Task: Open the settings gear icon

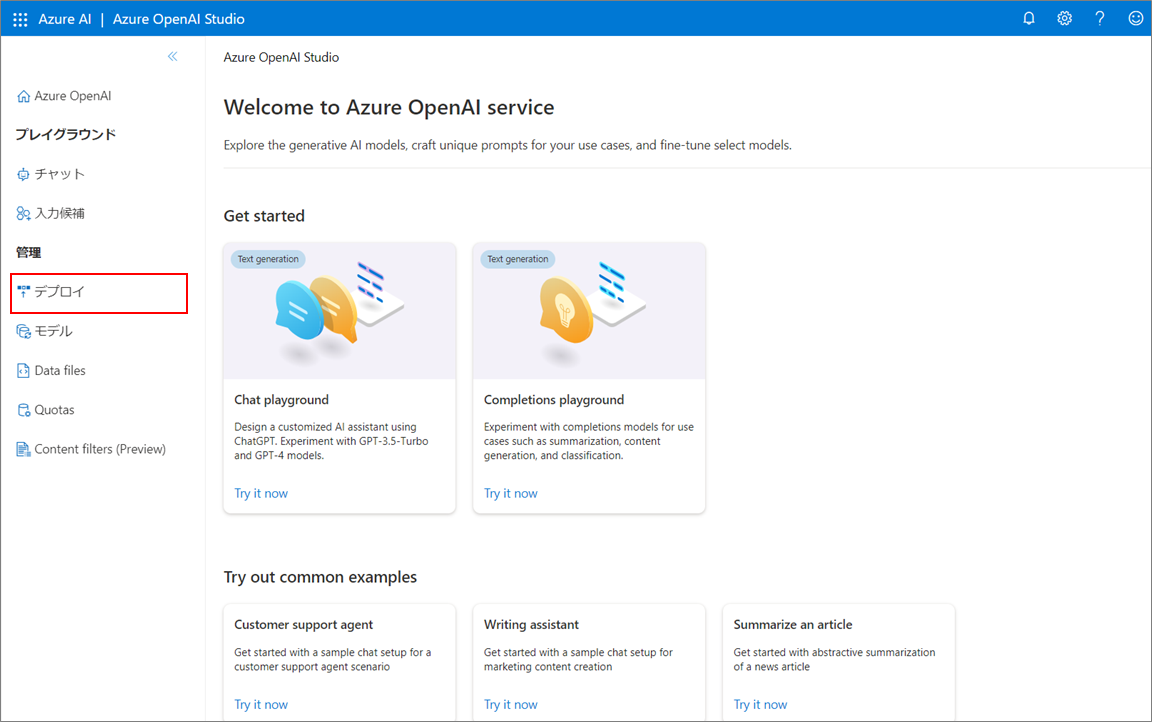Action: tap(1064, 18)
